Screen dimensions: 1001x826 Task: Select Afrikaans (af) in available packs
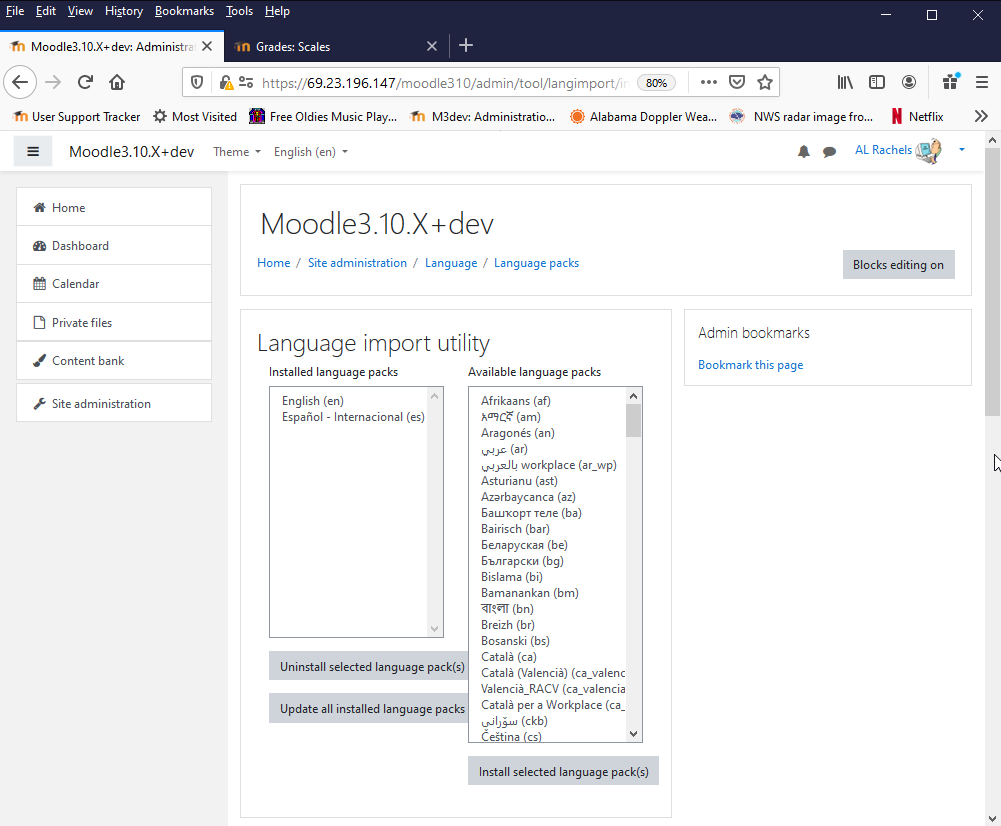[x=516, y=401]
